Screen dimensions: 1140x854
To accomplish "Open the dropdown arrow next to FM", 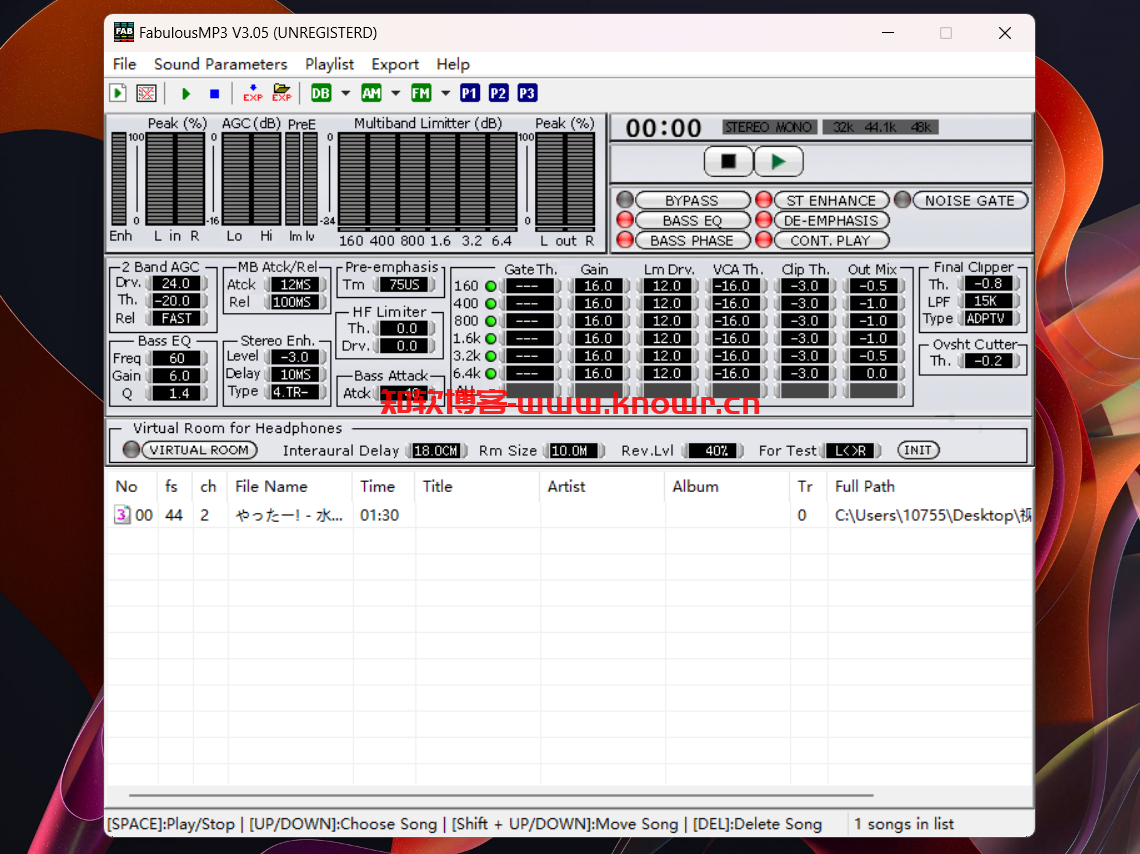I will coord(446,93).
